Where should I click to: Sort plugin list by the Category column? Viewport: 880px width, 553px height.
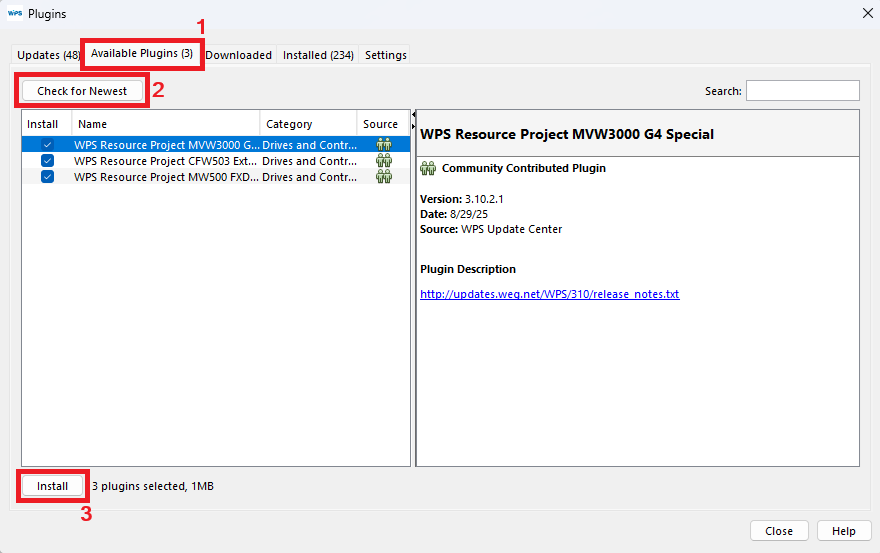[x=308, y=124]
